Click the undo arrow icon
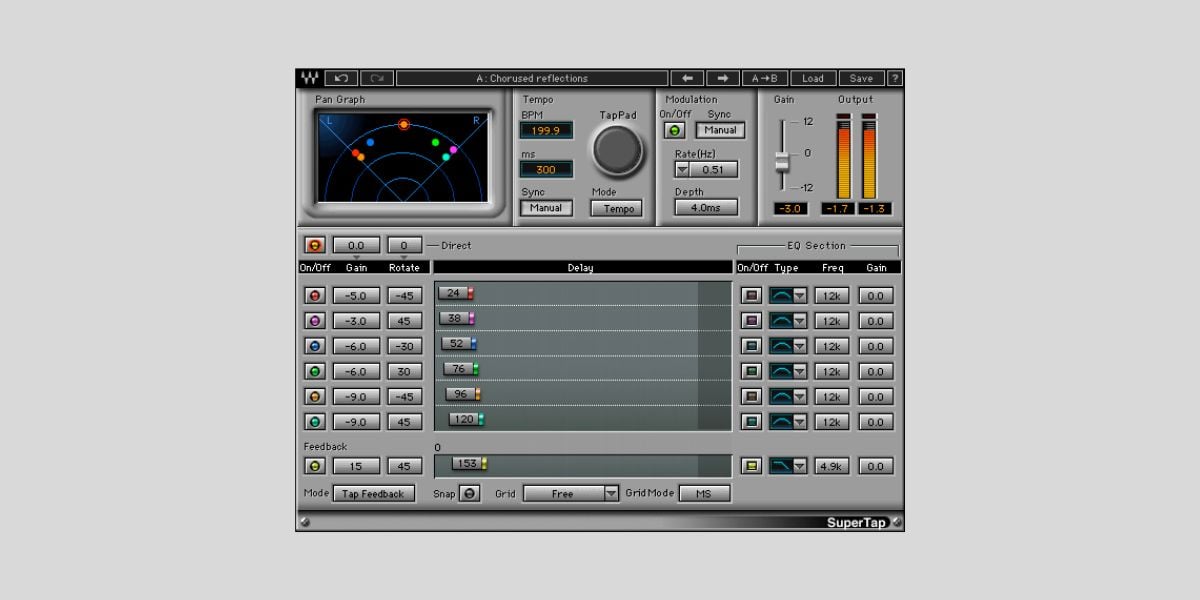The height and width of the screenshot is (600, 1200). point(341,78)
